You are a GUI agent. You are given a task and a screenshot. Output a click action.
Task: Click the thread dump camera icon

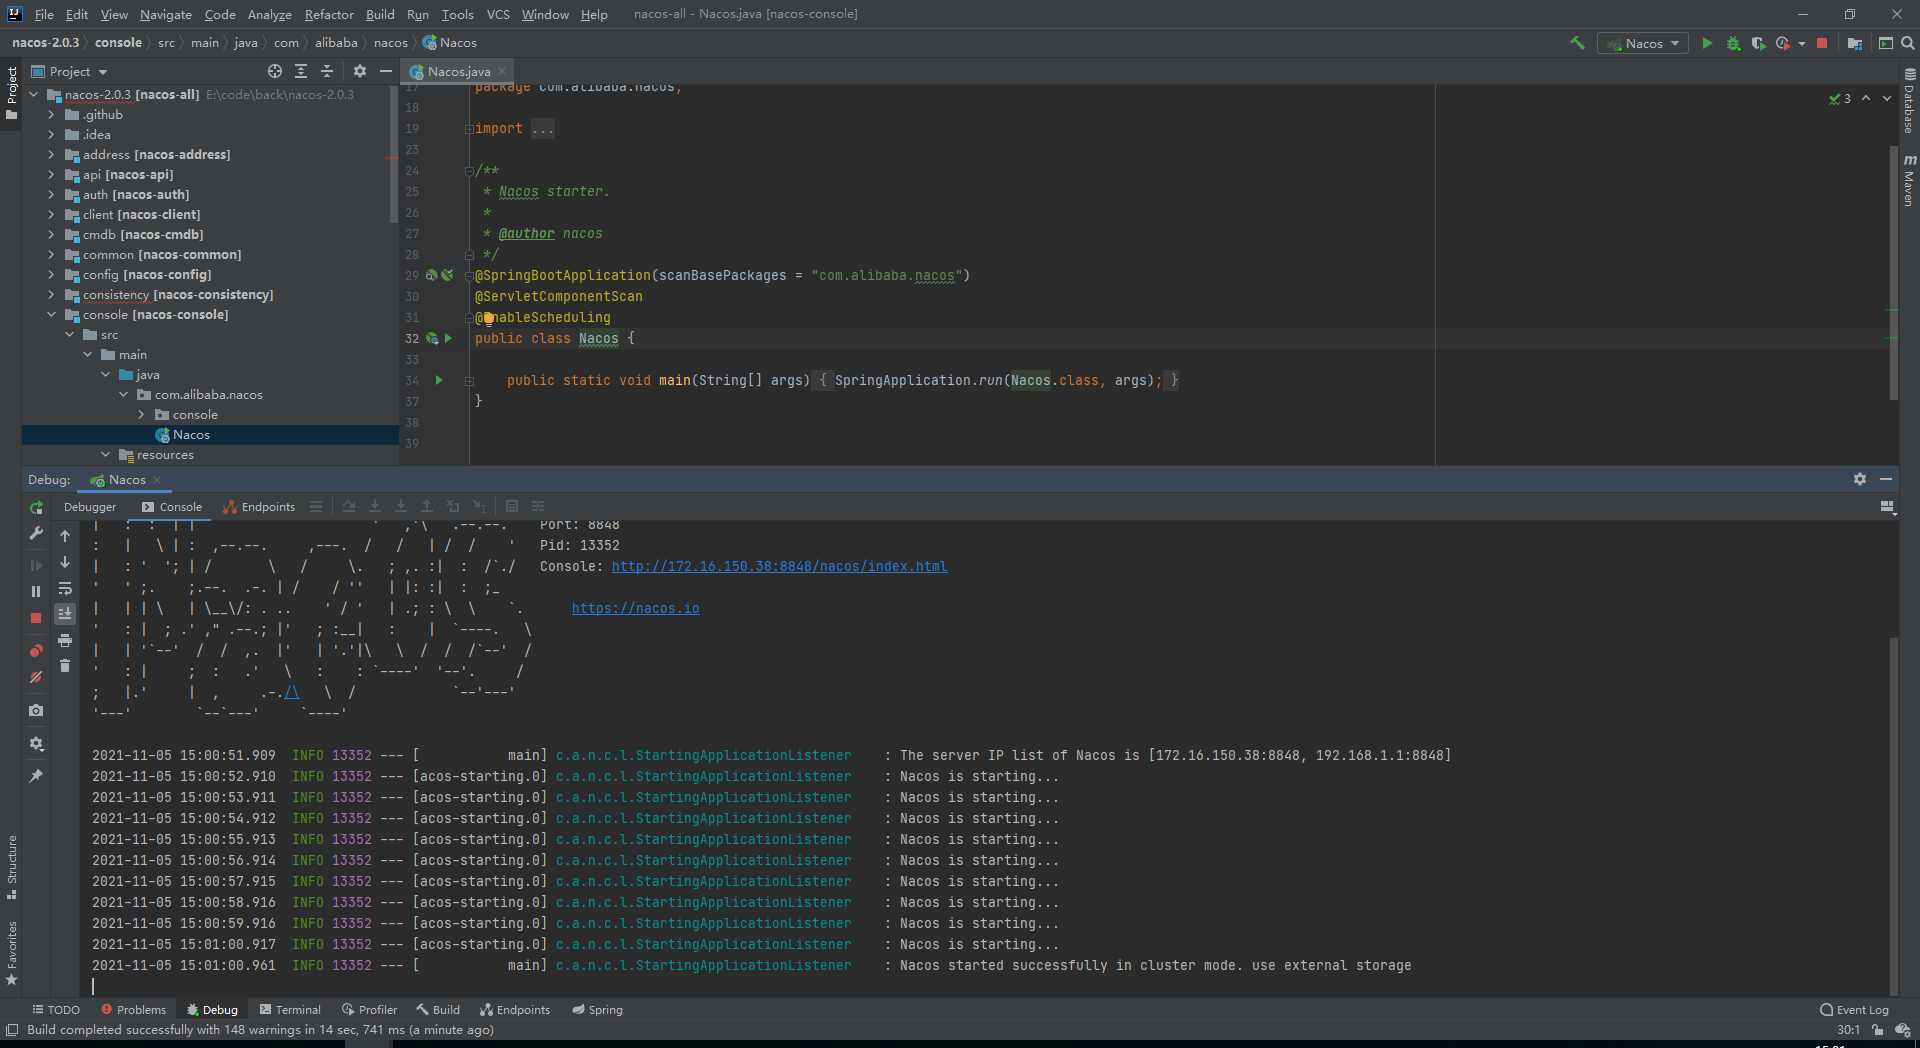click(x=36, y=710)
